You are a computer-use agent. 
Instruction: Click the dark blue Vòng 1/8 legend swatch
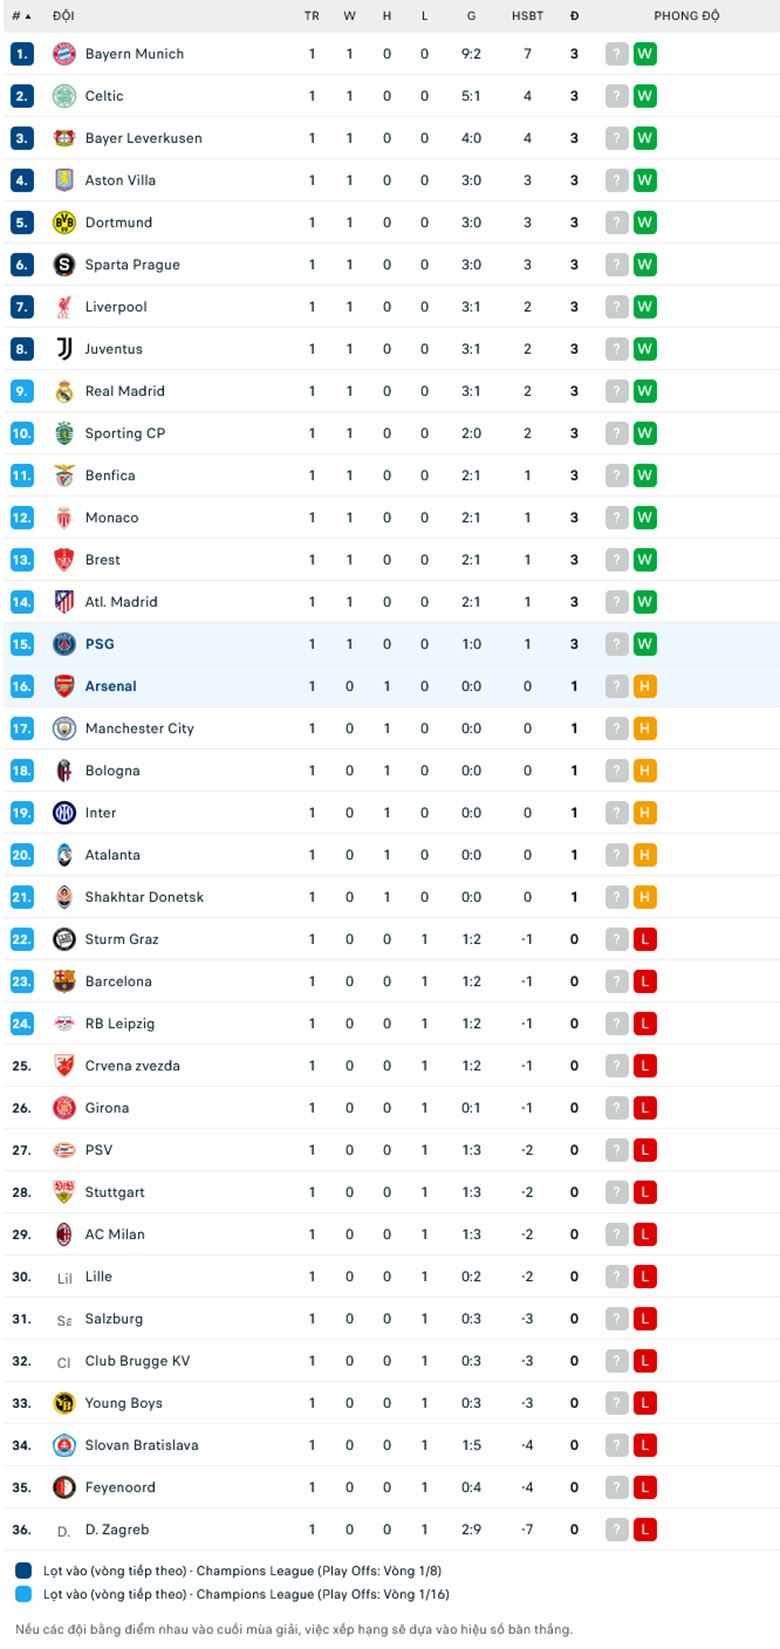pos(23,1571)
